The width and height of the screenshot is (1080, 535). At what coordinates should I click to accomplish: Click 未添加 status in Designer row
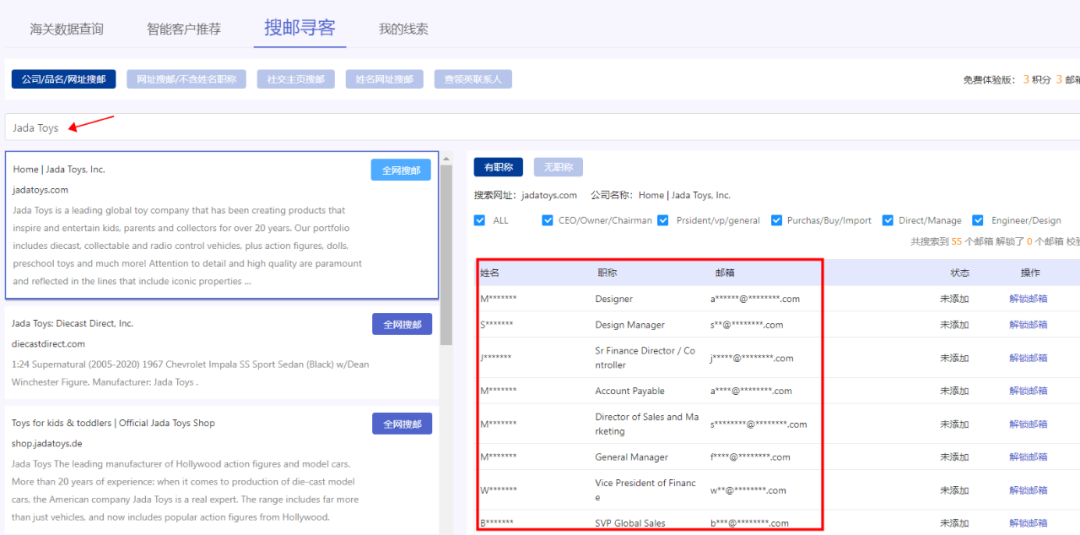(x=955, y=299)
